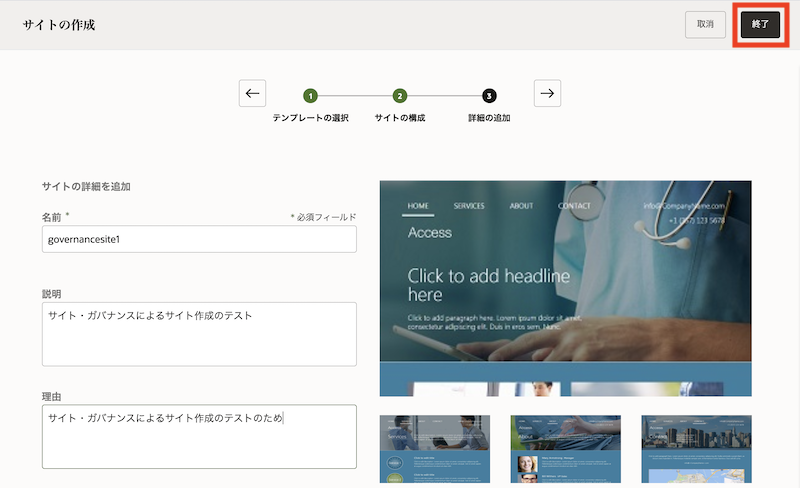Viewport: 800px width, 488px height.
Task: Select step 2 circle in wizard
Action: coord(400,96)
